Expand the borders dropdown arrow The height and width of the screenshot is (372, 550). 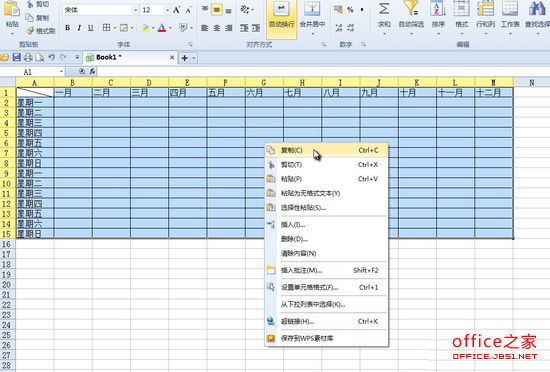point(115,28)
